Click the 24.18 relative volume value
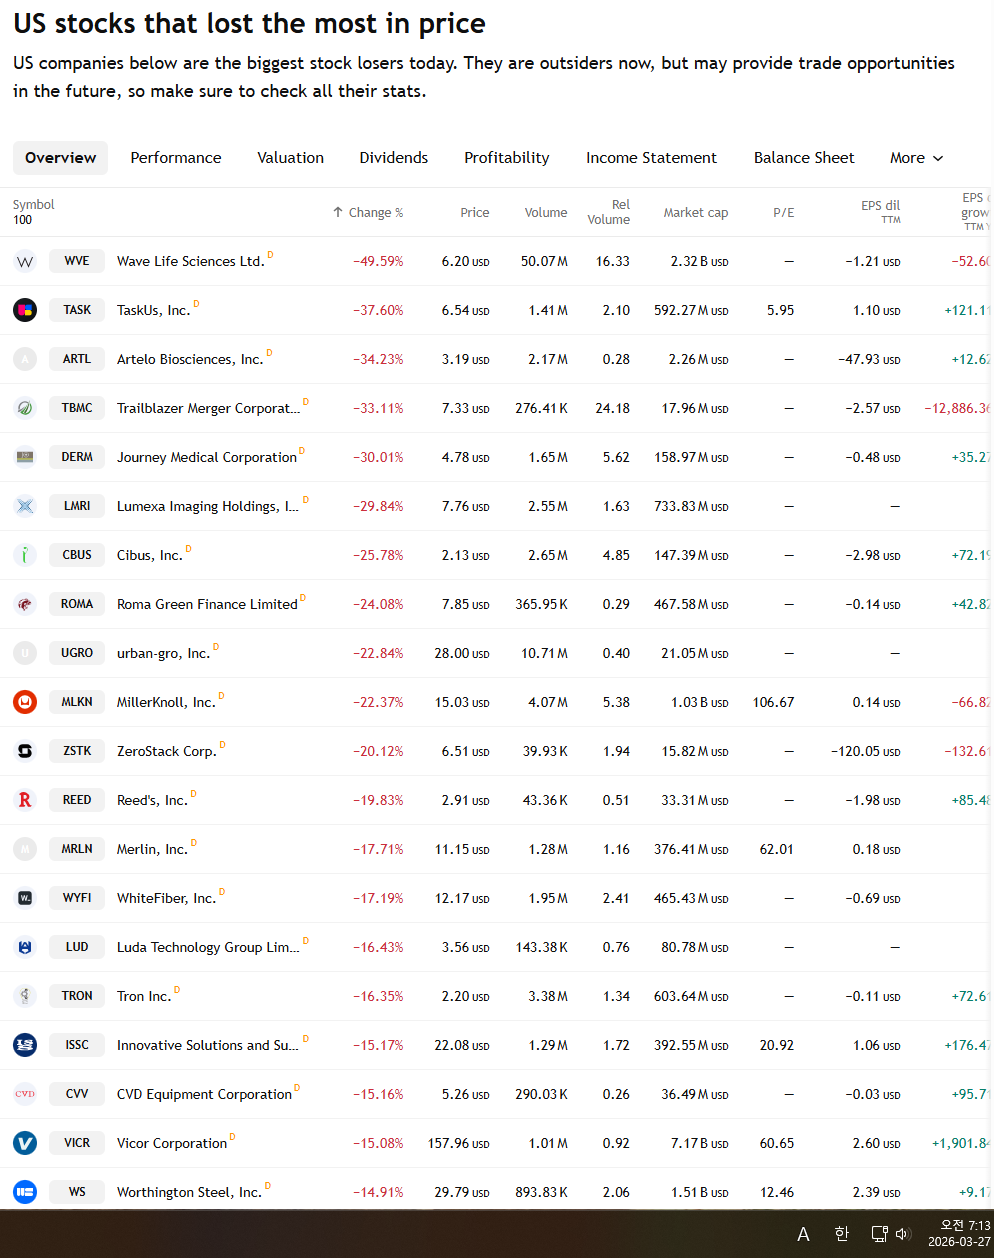 pyautogui.click(x=613, y=408)
